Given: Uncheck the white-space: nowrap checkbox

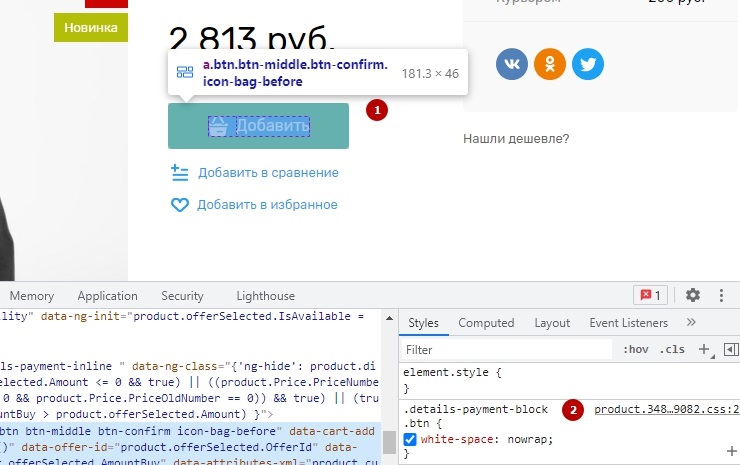Looking at the screenshot, I should (410, 440).
